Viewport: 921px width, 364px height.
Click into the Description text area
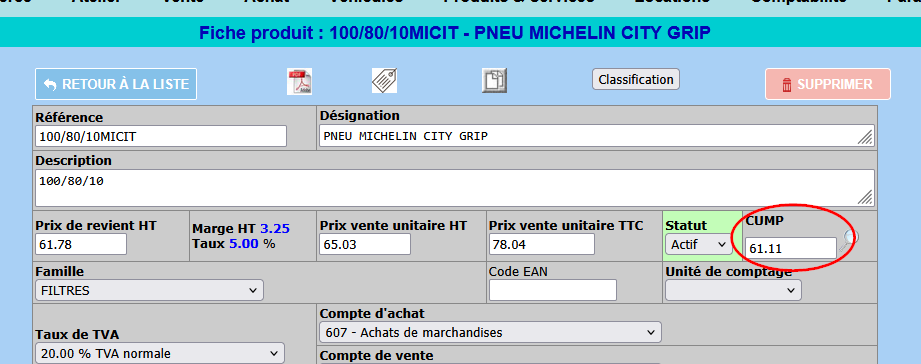click(x=455, y=188)
